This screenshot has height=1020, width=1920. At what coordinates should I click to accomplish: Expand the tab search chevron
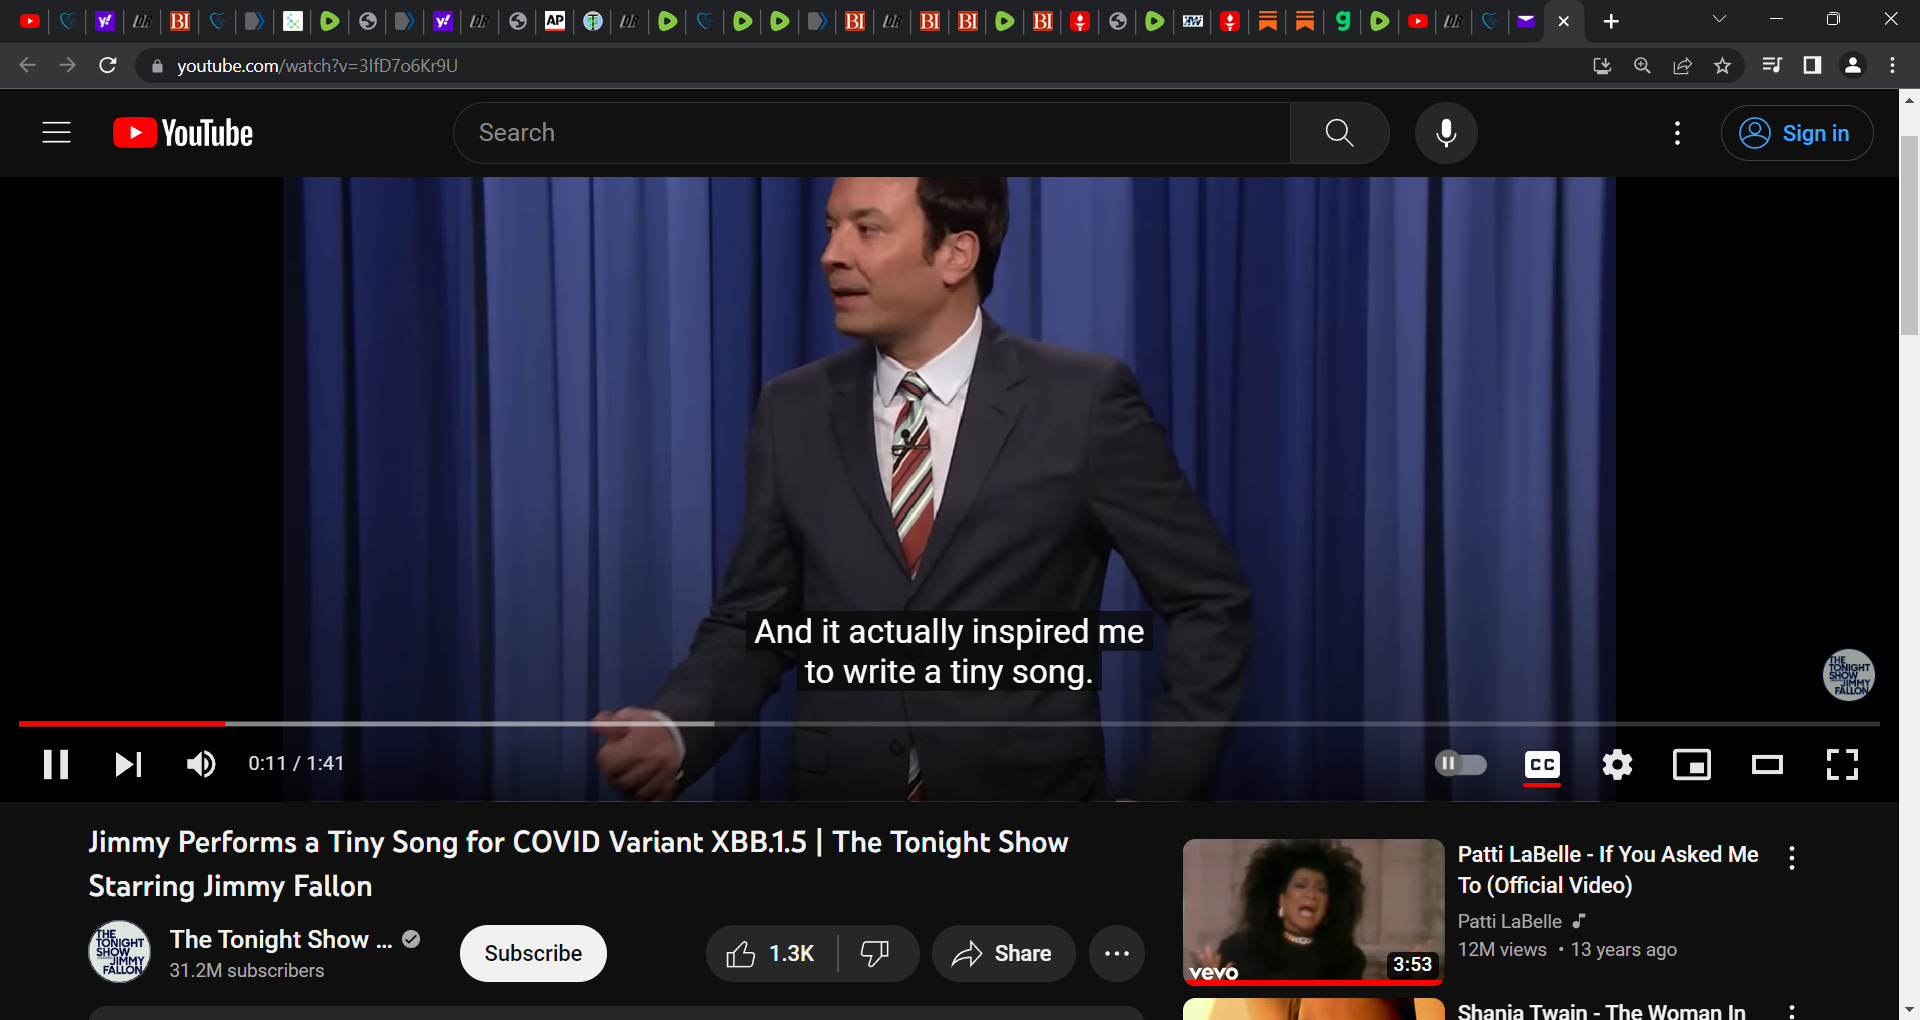[1719, 19]
